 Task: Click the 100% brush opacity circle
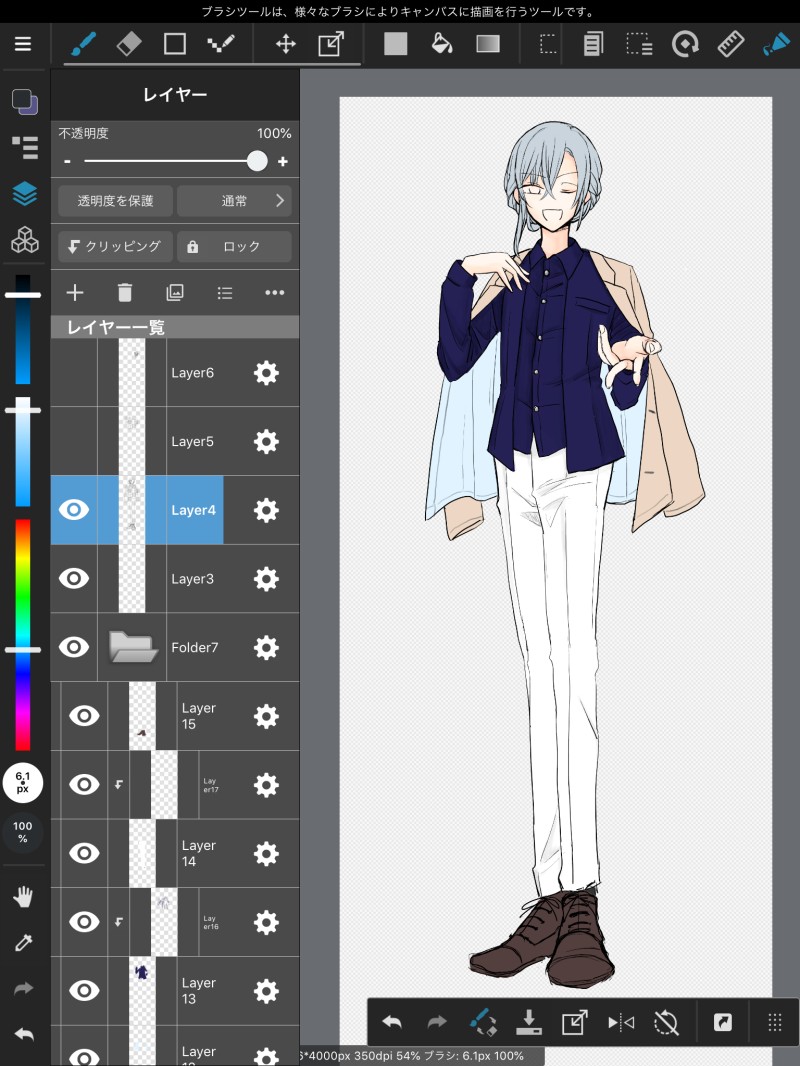tap(22, 831)
